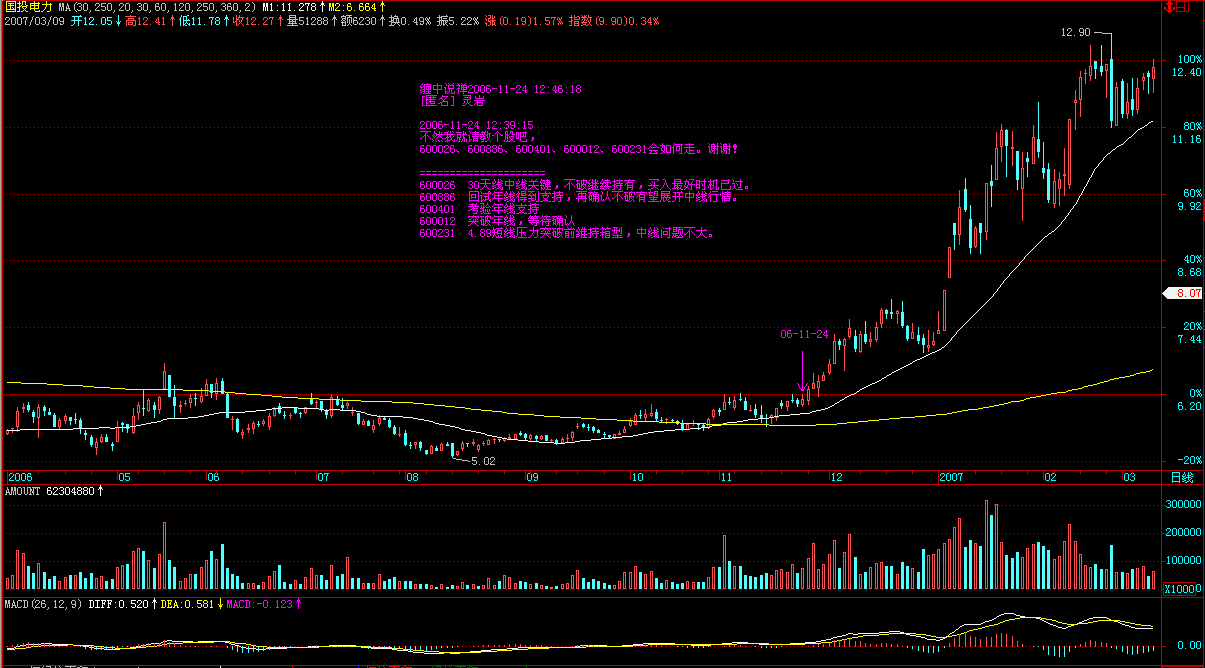Click the DIFF:0.520 value in MACD panel

117,604
